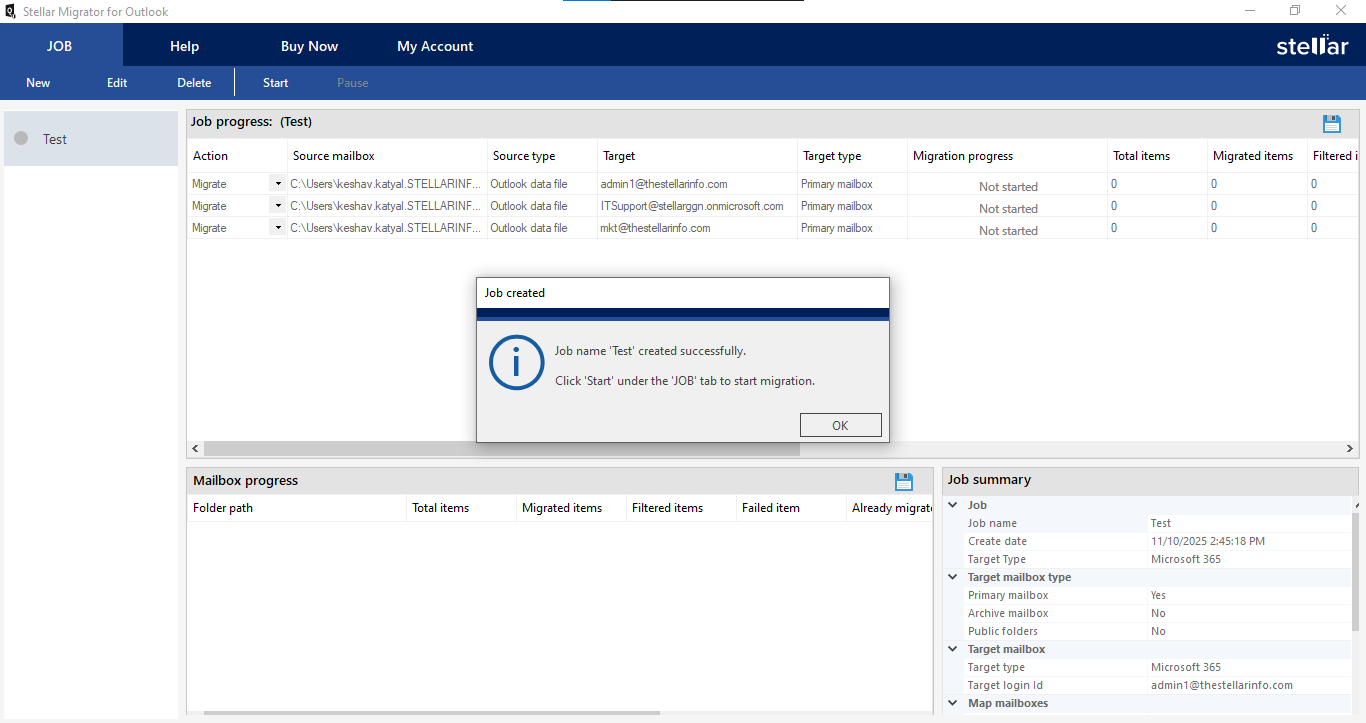Open the Action dropdown for ITSupport mailbox row
The height and width of the screenshot is (723, 1366).
[277, 205]
